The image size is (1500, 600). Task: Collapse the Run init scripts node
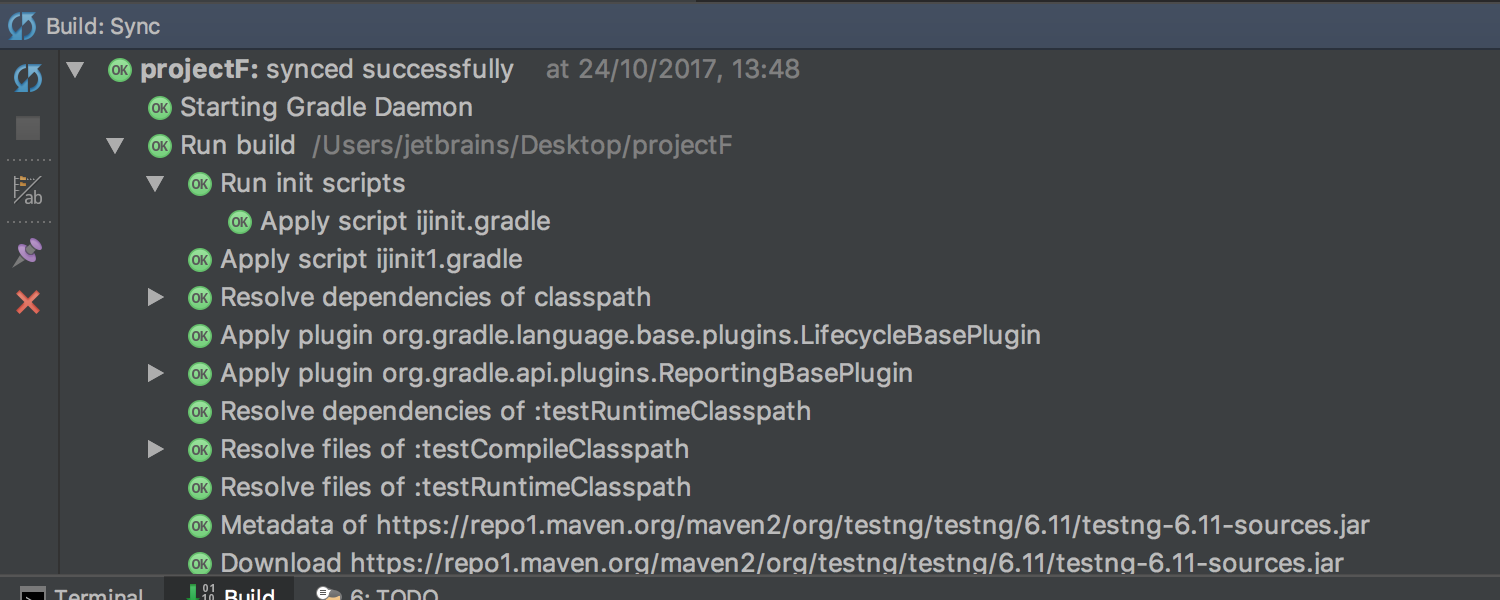(155, 184)
